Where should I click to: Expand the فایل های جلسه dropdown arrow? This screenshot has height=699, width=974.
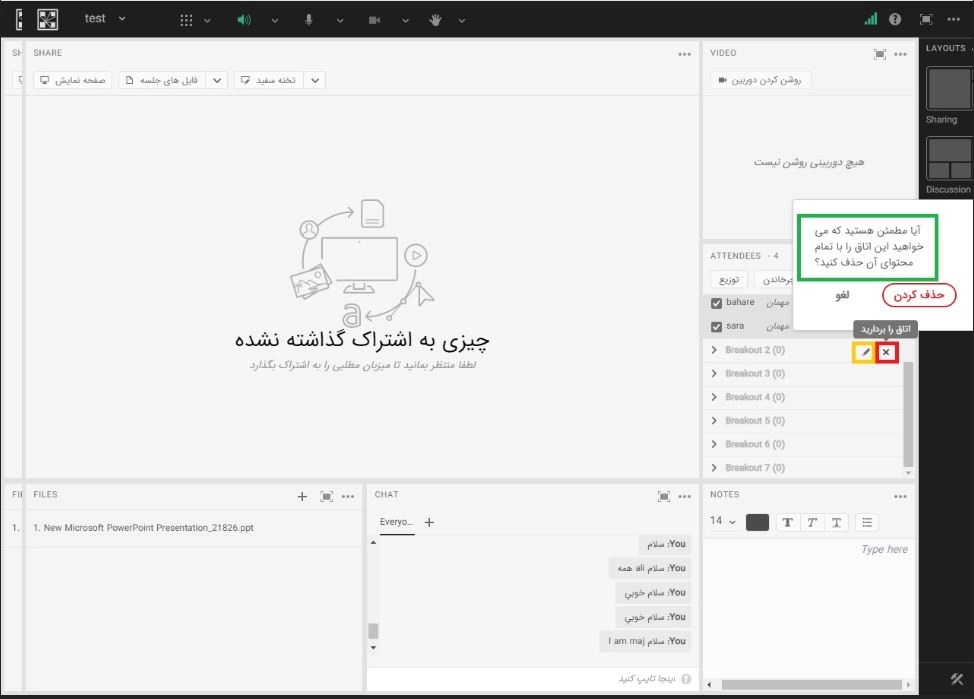(217, 80)
